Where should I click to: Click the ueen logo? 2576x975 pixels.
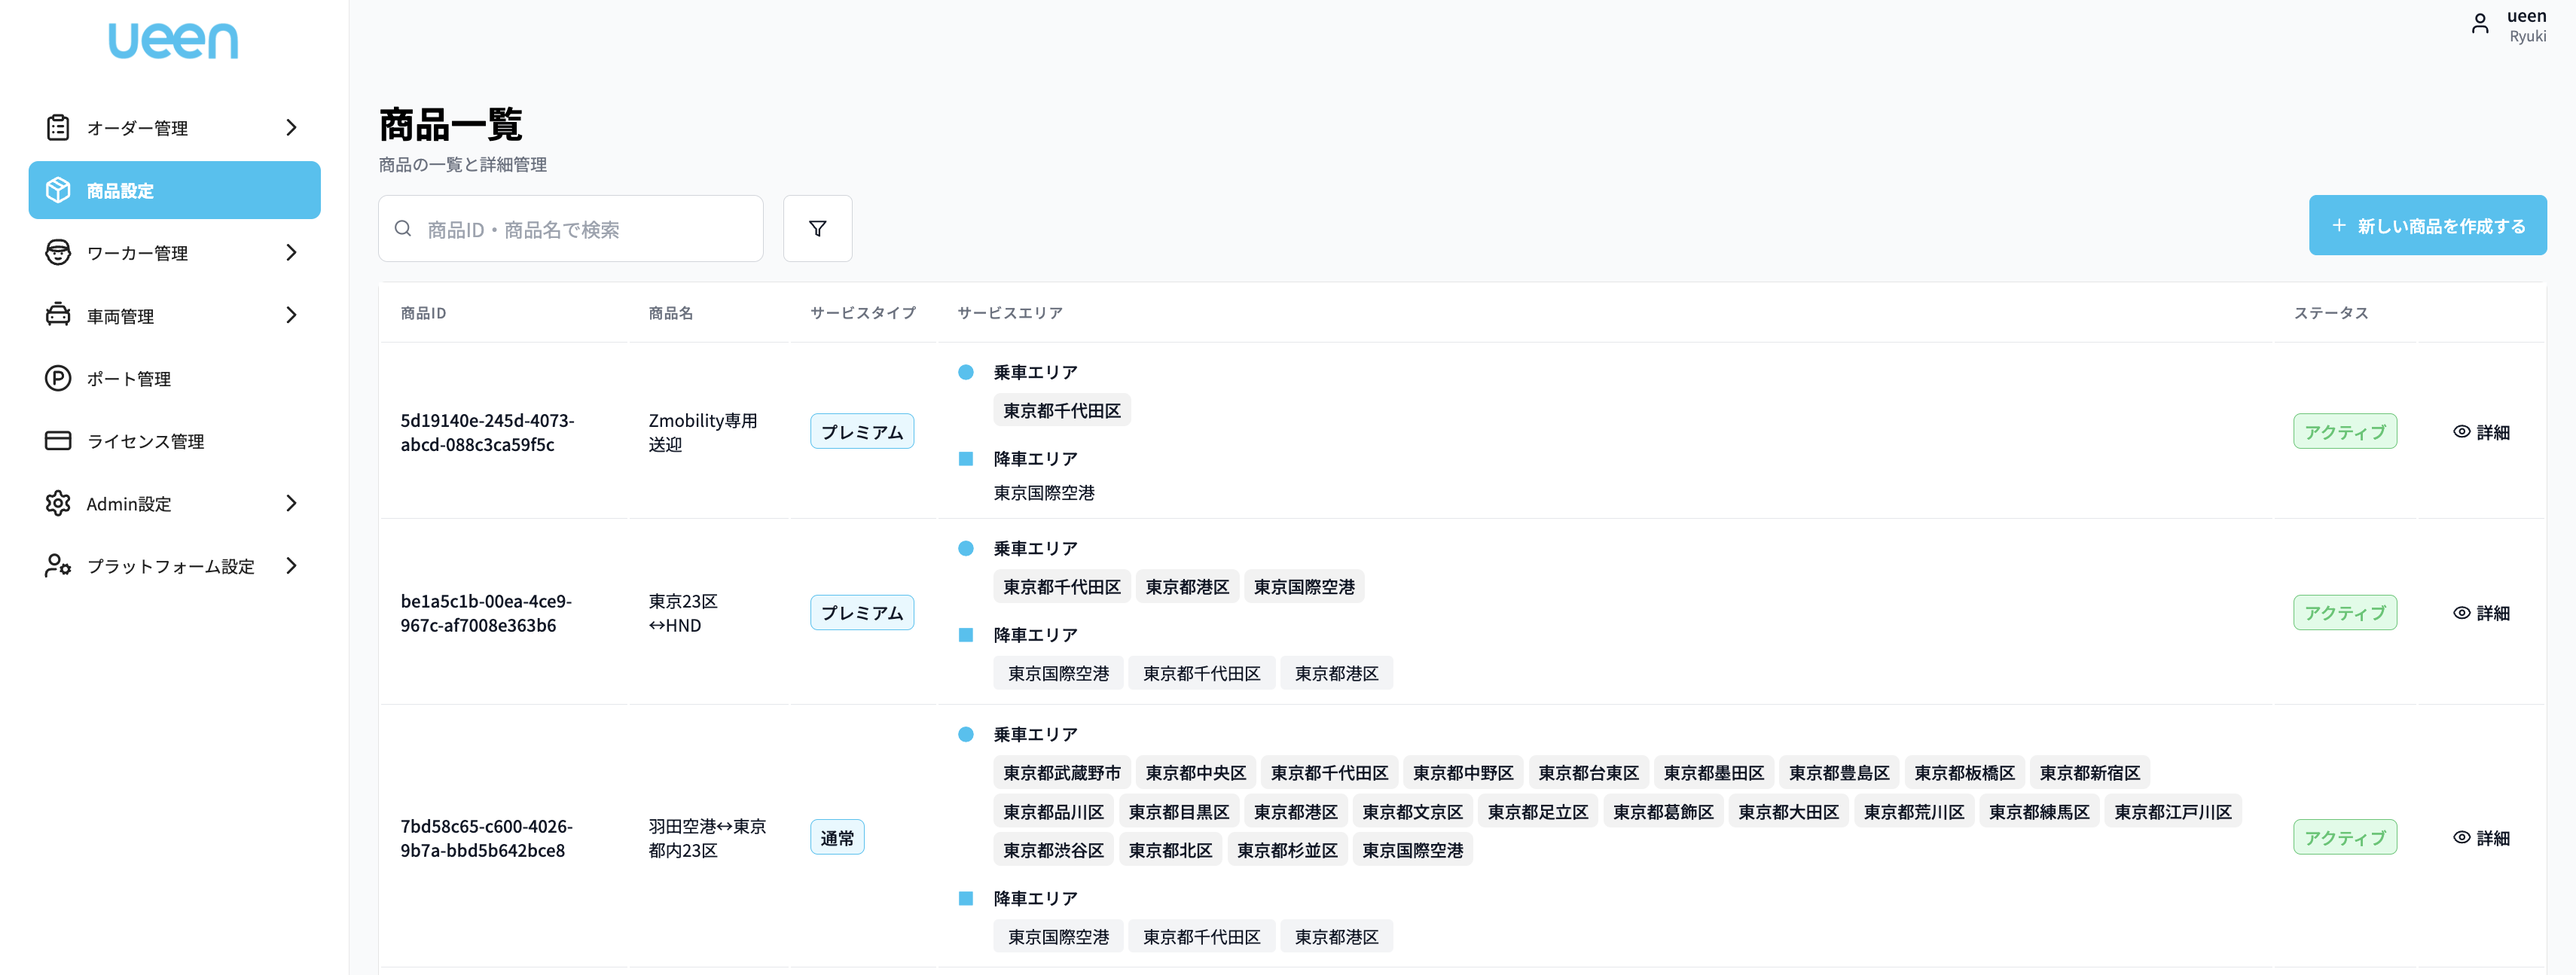173,41
